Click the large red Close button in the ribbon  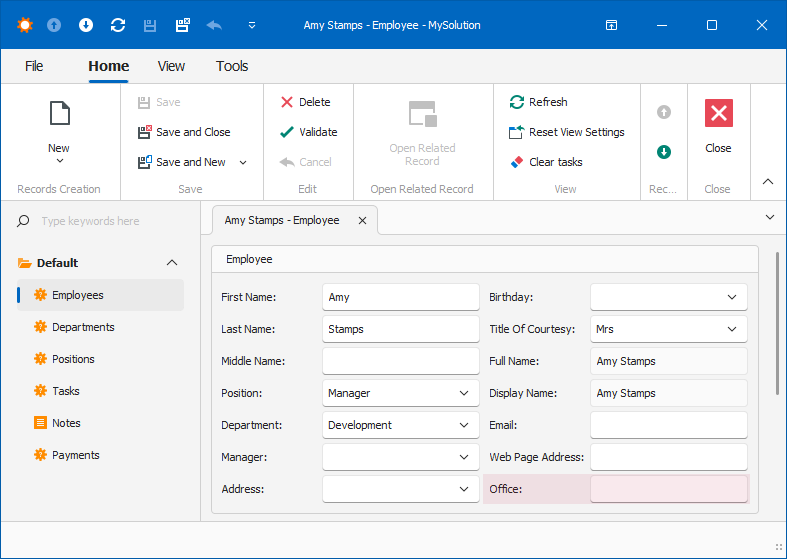click(x=719, y=126)
